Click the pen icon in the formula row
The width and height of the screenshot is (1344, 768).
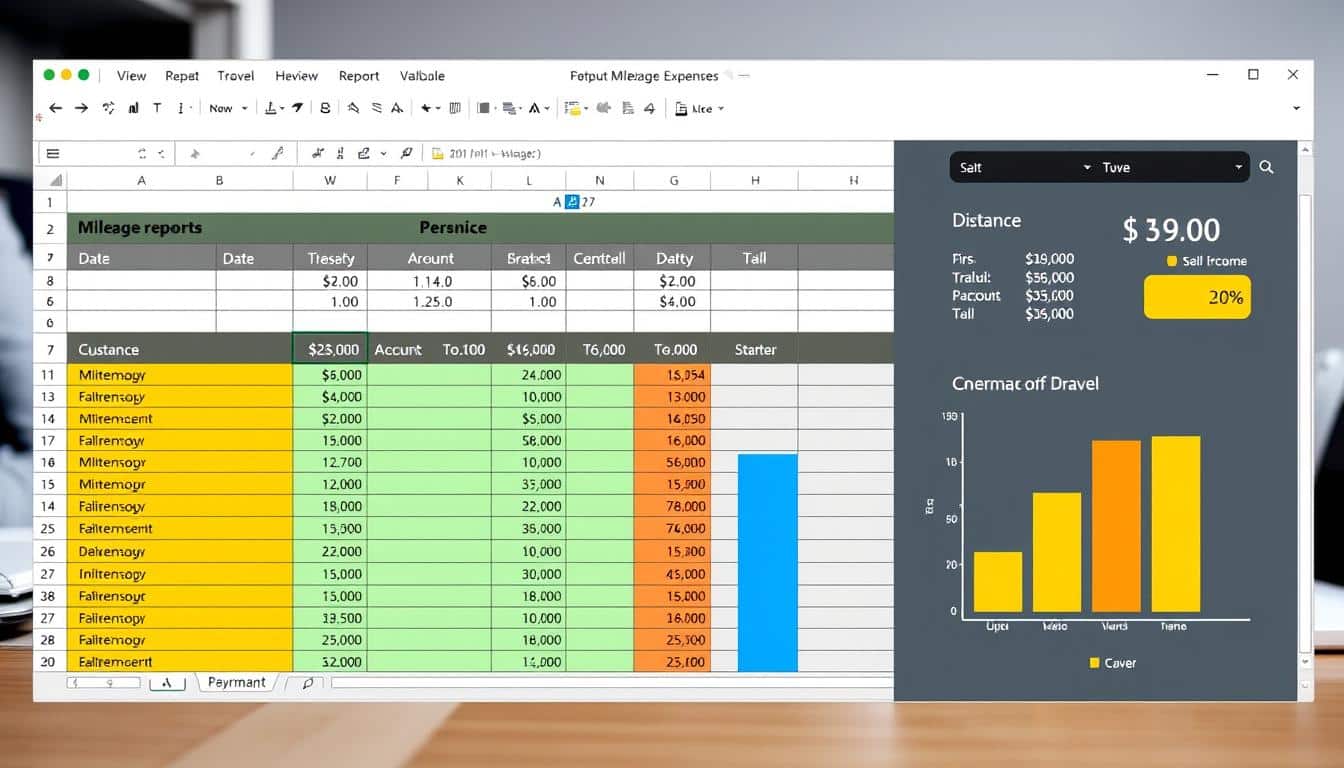click(278, 153)
